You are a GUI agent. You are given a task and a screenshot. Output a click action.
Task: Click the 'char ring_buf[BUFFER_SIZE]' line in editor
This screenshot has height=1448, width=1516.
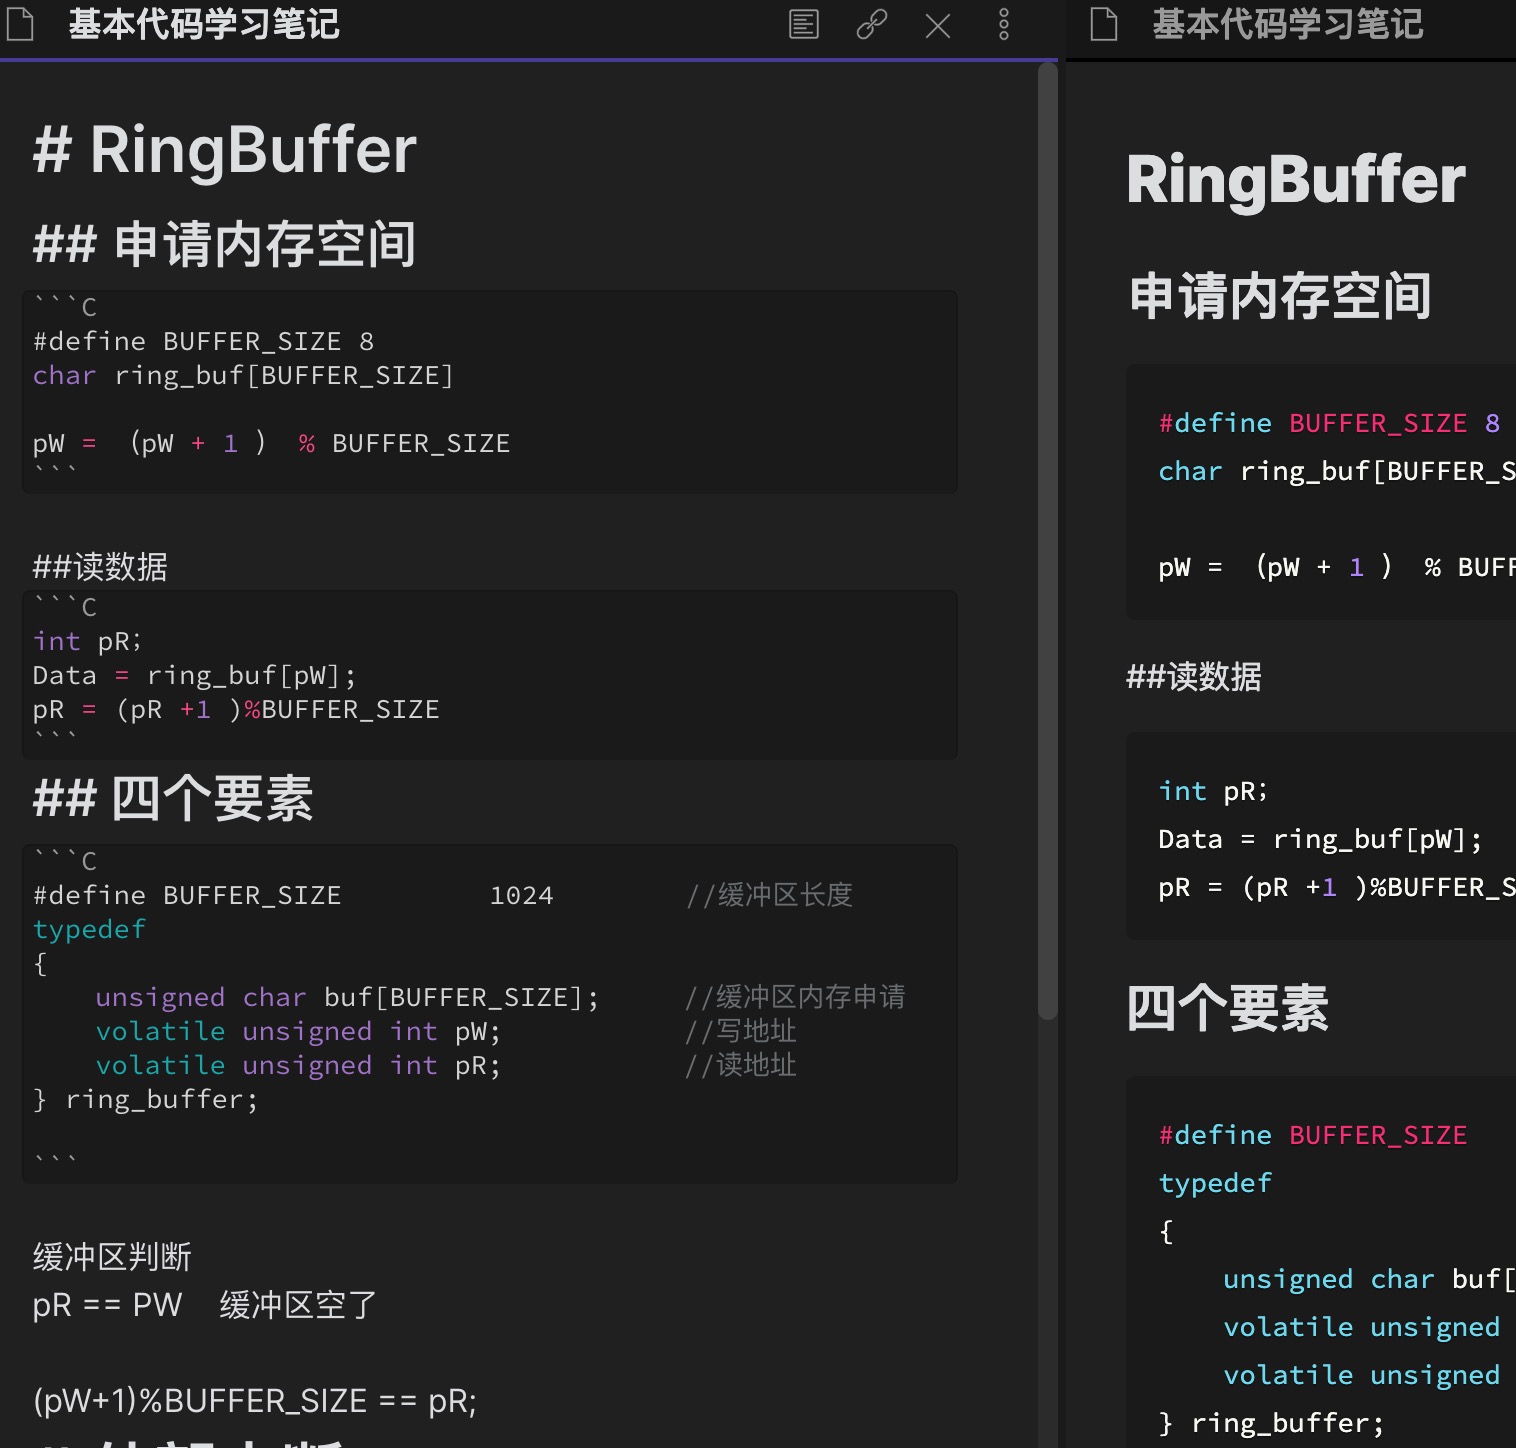[243, 376]
